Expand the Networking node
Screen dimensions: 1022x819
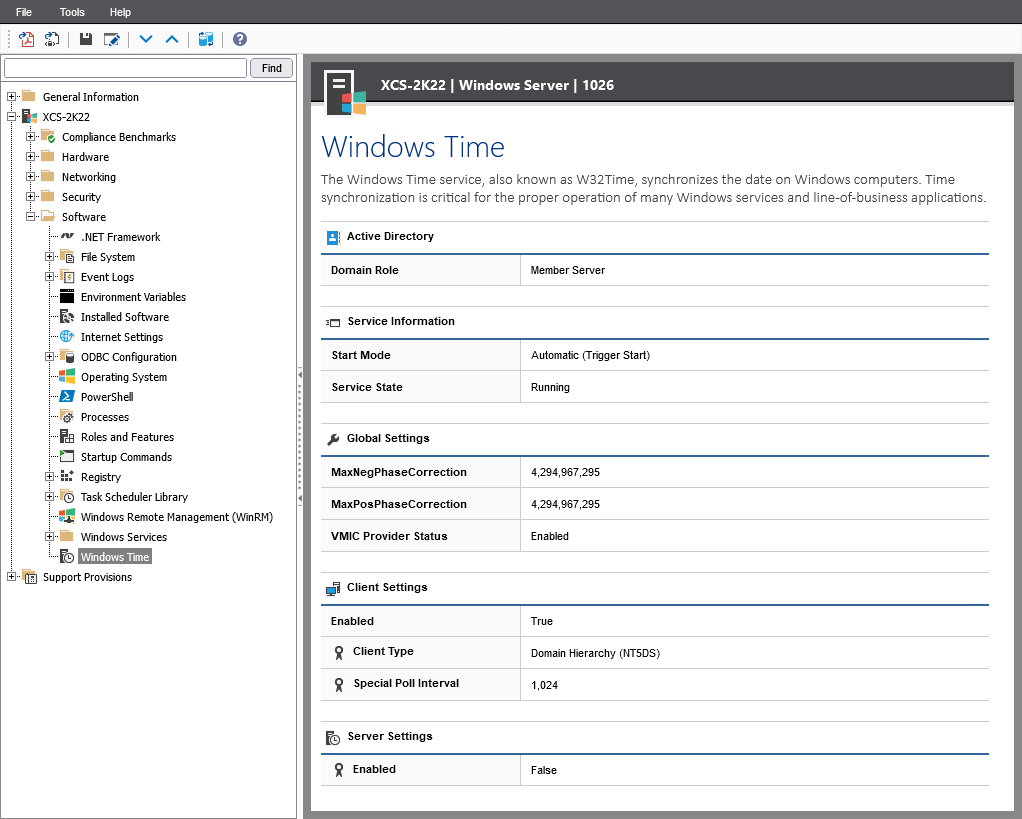30,177
